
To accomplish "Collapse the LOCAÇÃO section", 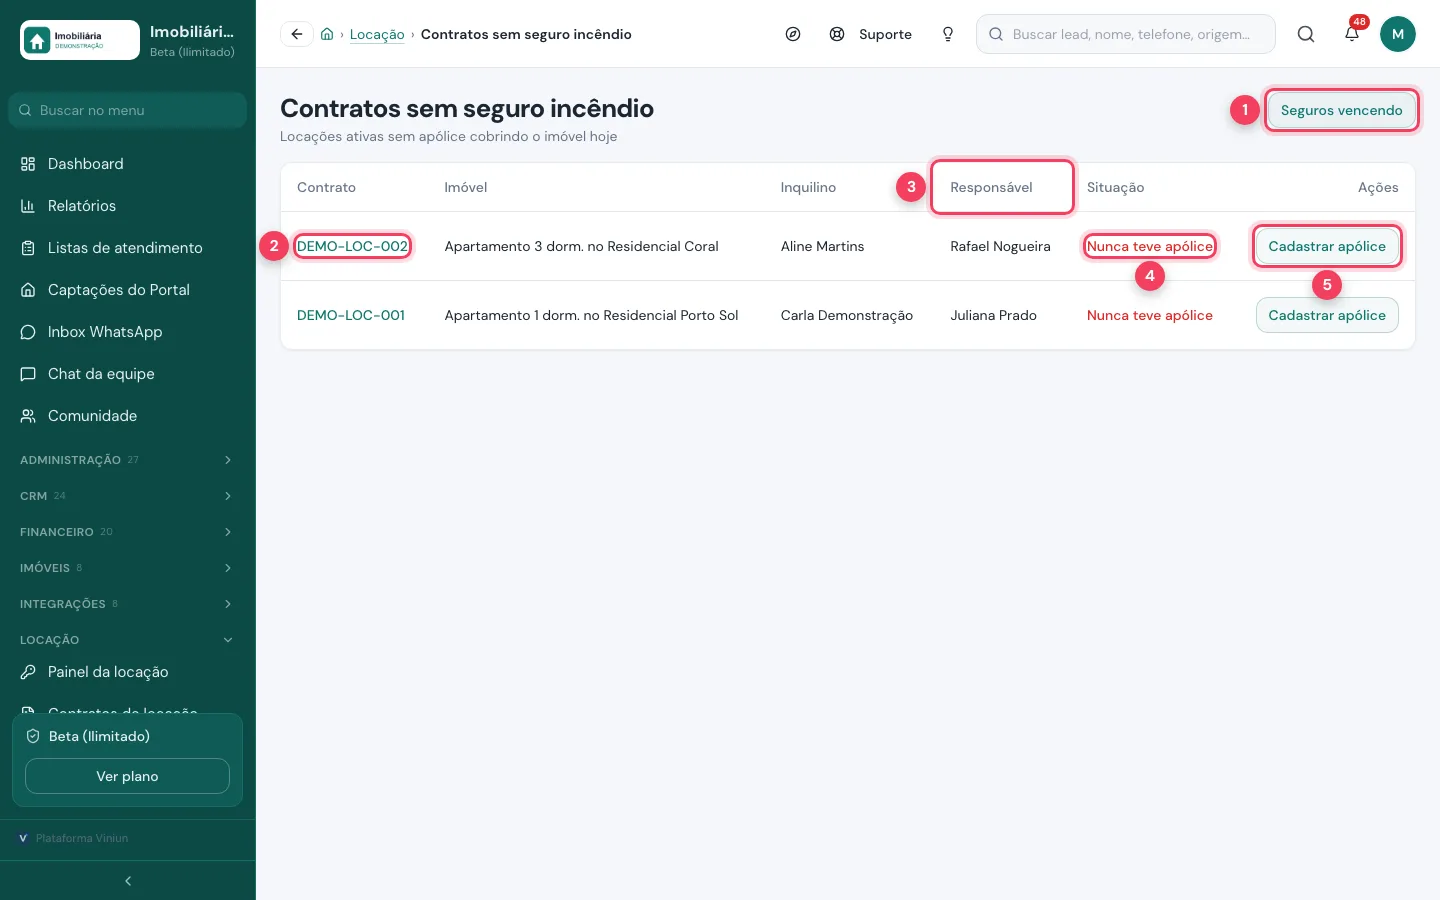I will click(x=127, y=640).
